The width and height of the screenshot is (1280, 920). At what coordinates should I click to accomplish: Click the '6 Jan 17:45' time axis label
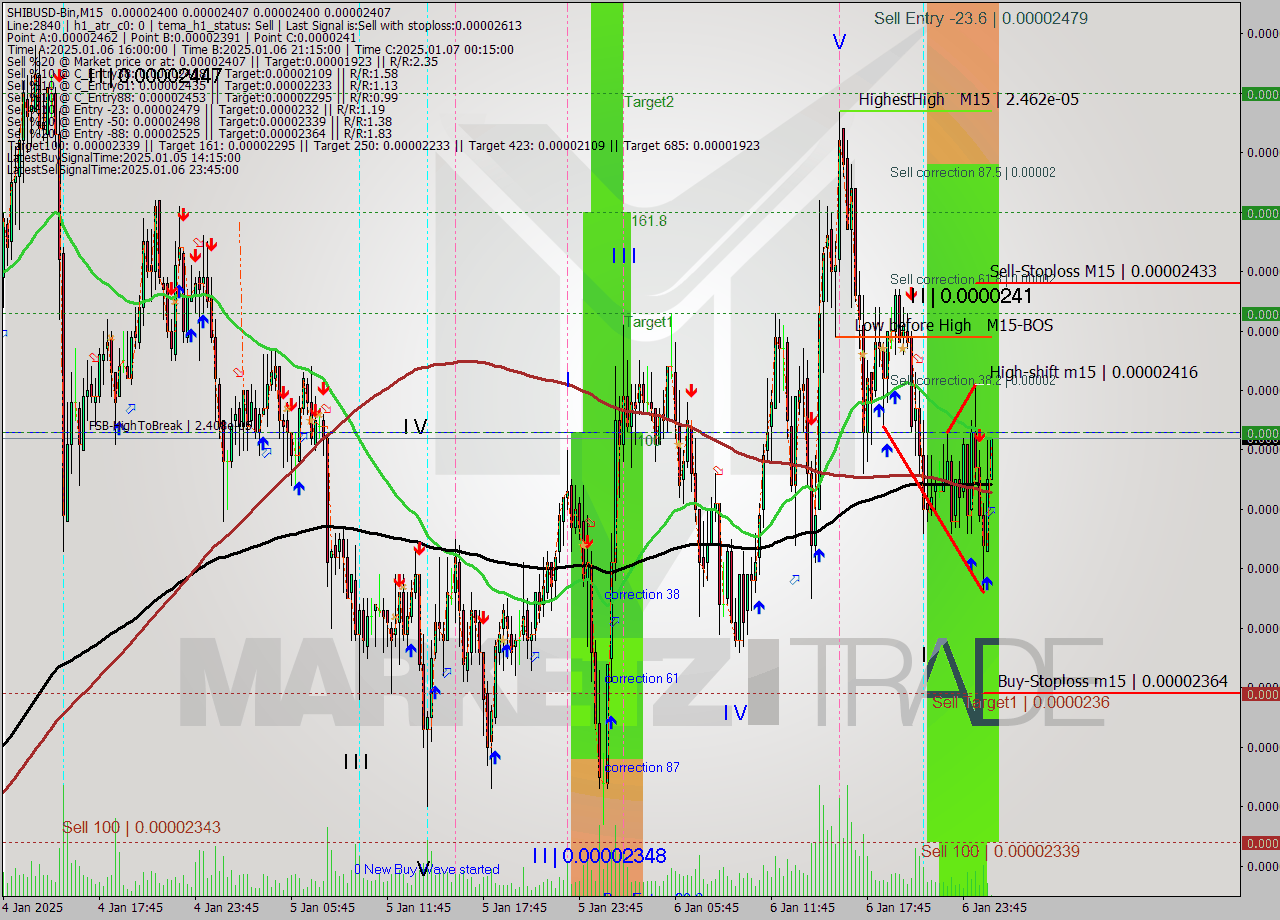[x=899, y=908]
